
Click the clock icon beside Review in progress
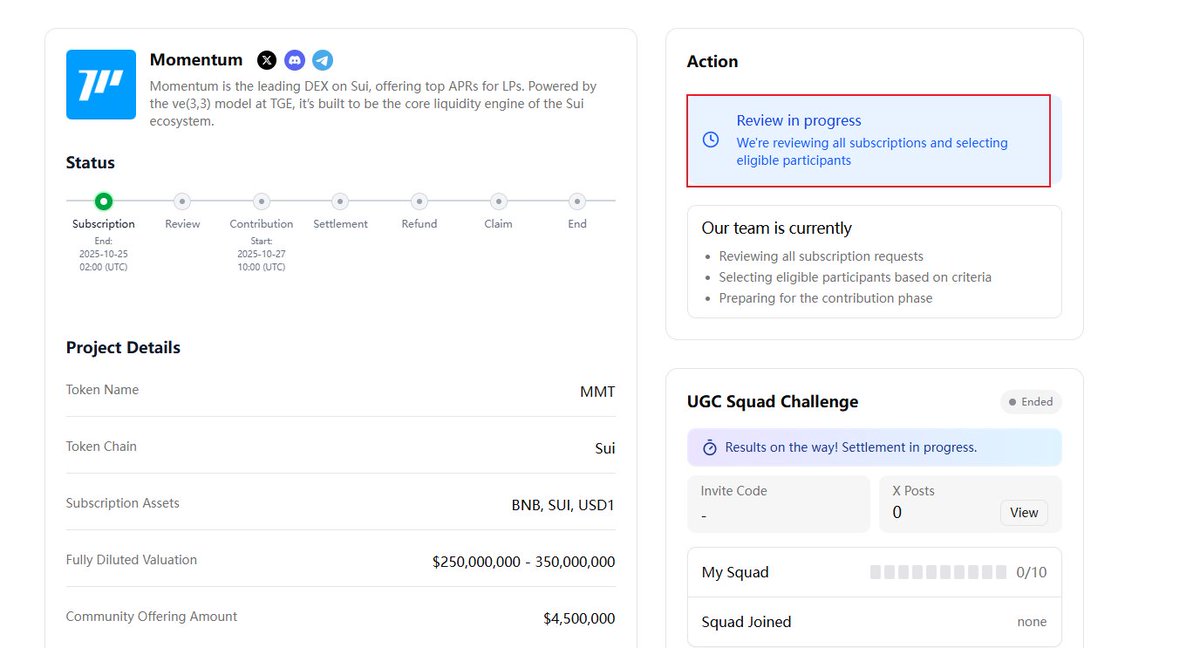pyautogui.click(x=711, y=140)
